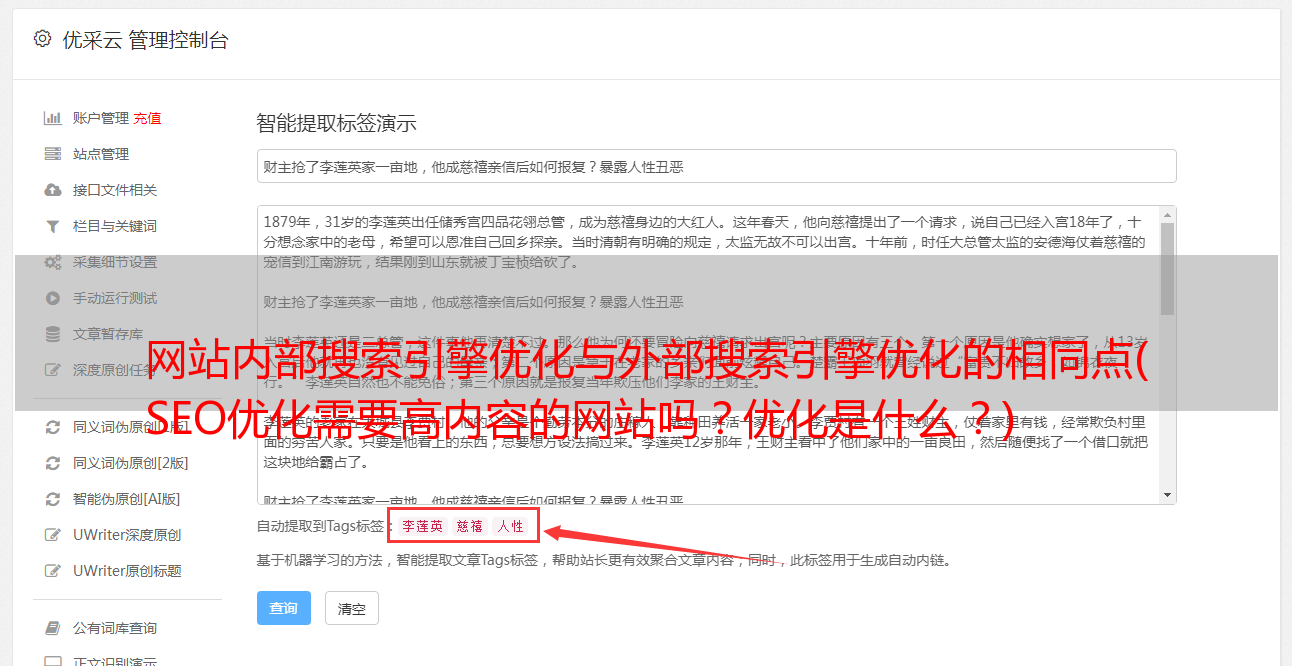Screen dimensions: 1292x666
Task: Open the UWriter原创标题 menu item
Action: point(127,571)
